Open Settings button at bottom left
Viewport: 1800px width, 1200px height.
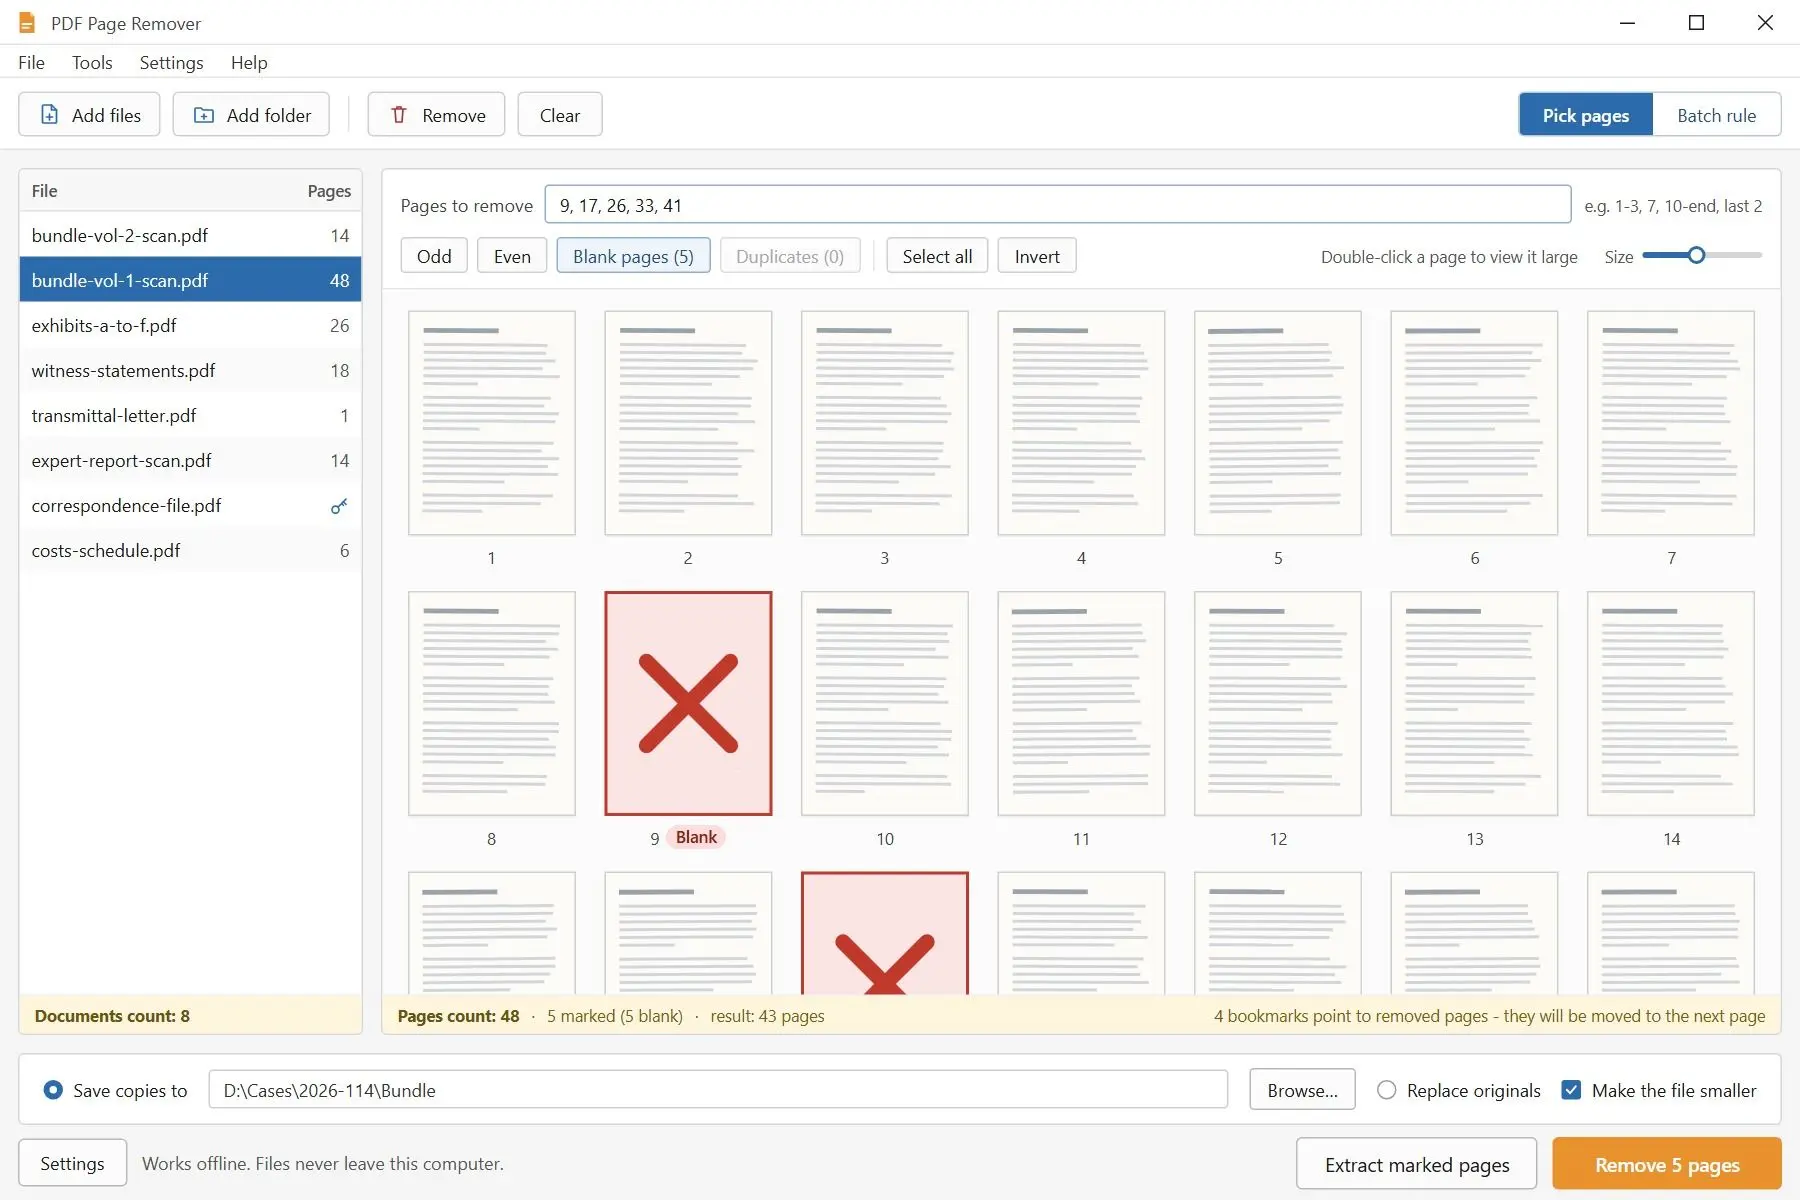[72, 1163]
